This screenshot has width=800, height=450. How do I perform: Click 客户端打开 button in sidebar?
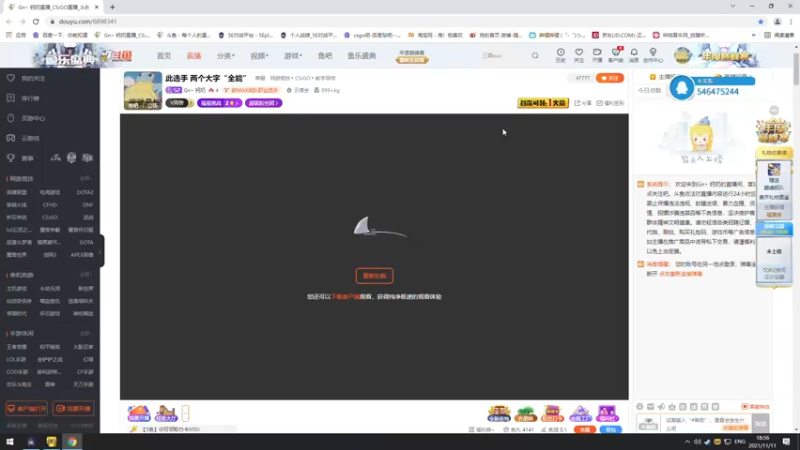click(27, 409)
